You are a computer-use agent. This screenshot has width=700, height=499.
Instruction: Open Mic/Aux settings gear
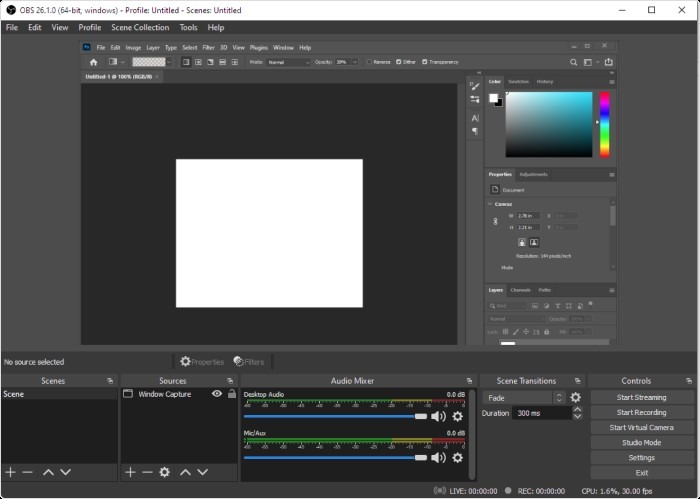458,457
